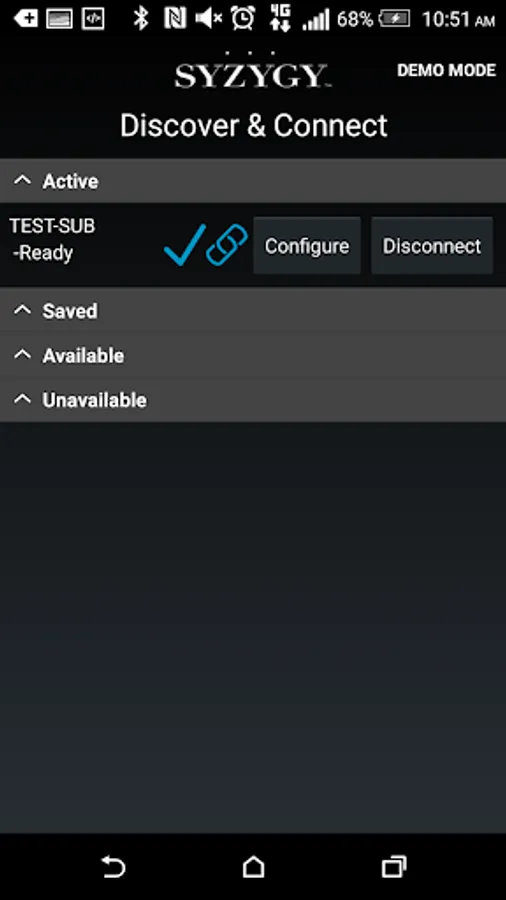The height and width of the screenshot is (900, 506).
Task: Tap the Bluetooth icon in status bar
Action: click(141, 18)
